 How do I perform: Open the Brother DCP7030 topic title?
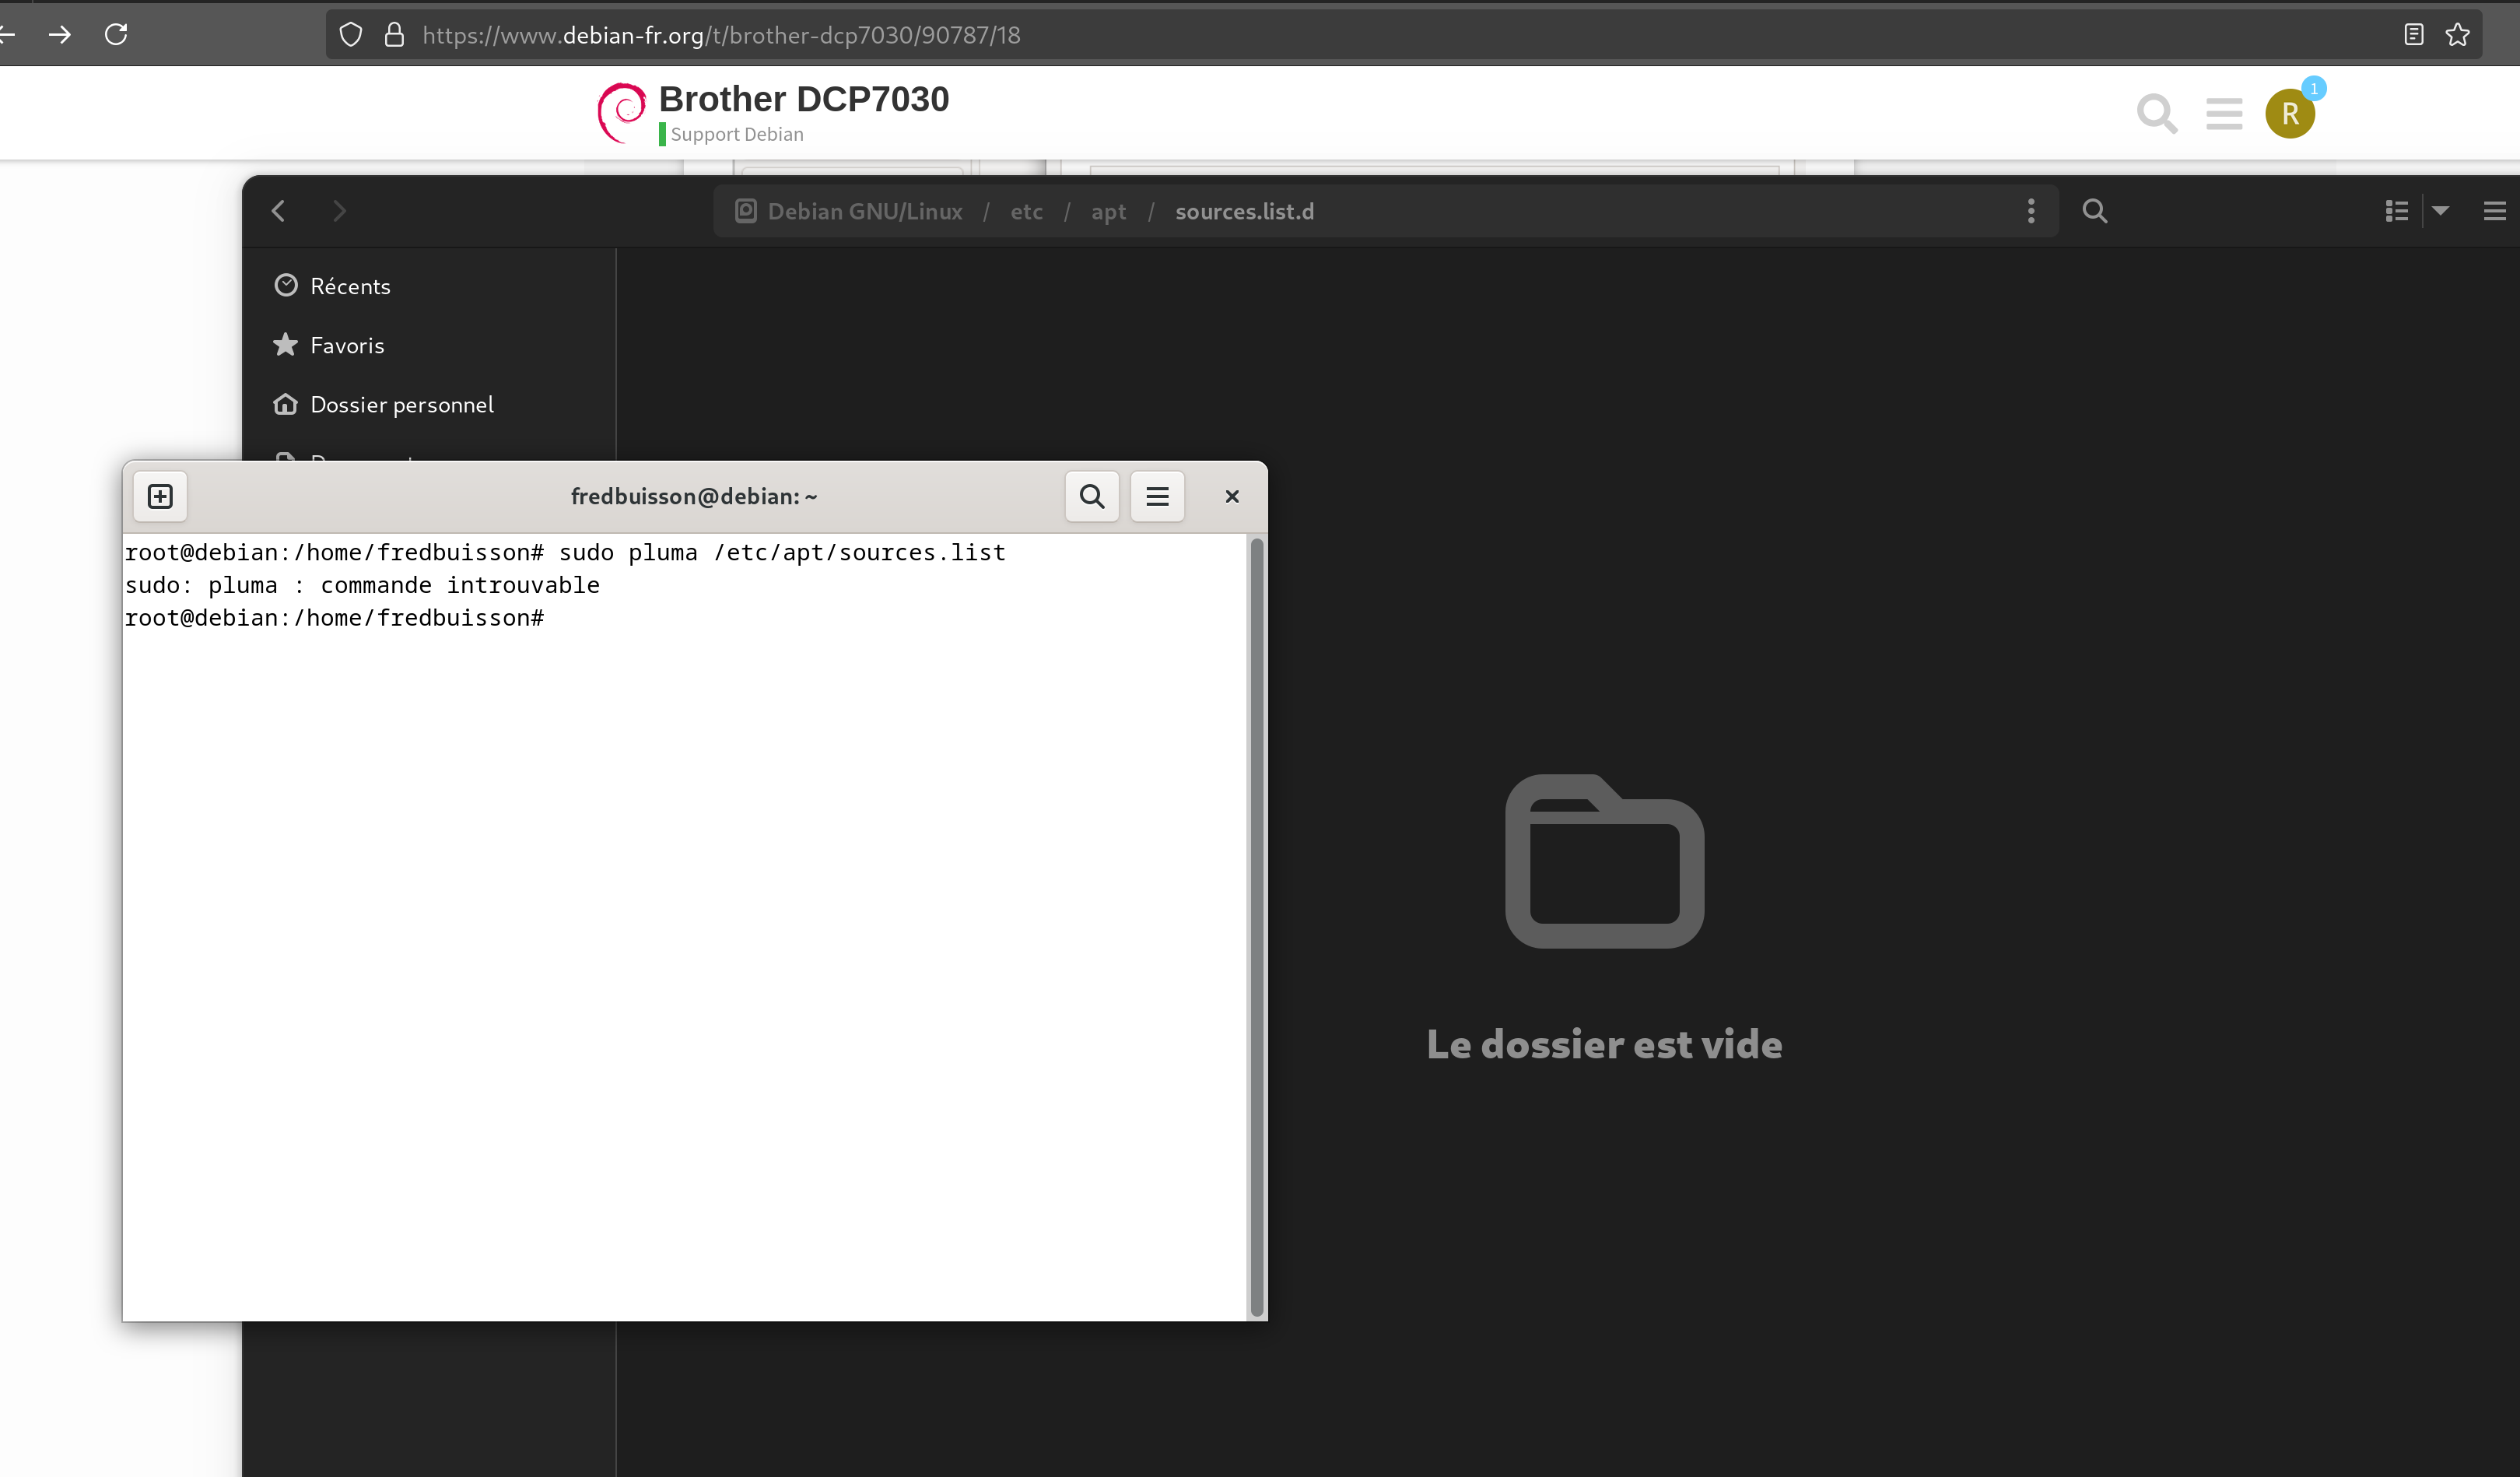tap(804, 99)
